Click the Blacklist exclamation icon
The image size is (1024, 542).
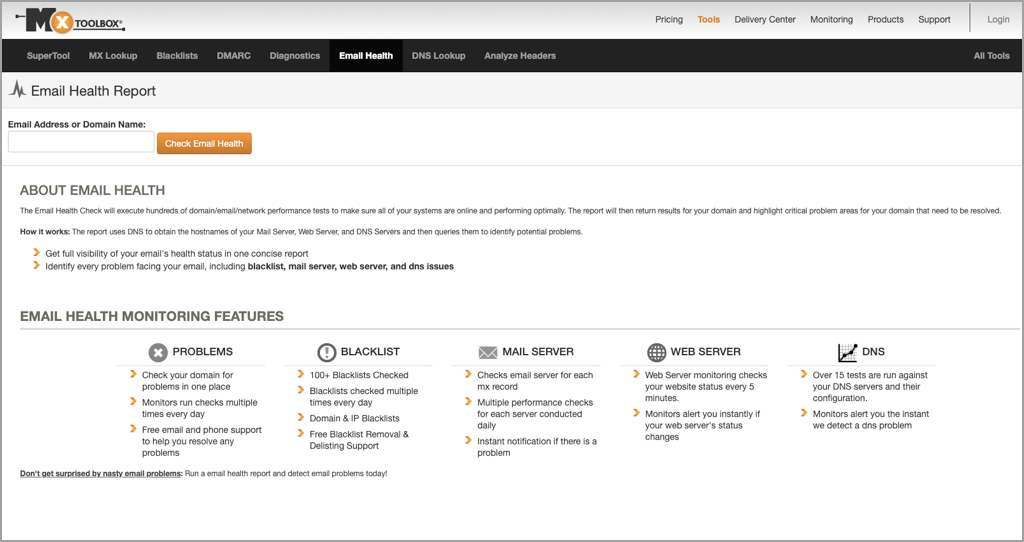click(326, 352)
